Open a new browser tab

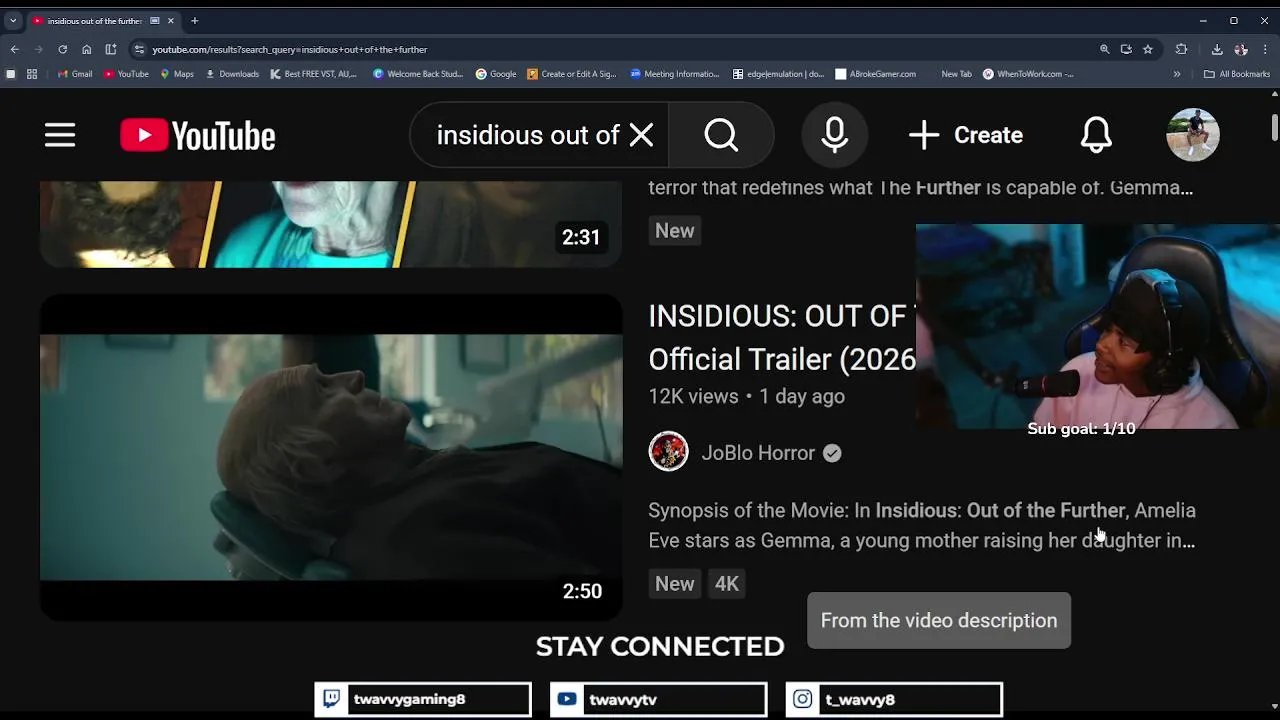click(x=194, y=20)
